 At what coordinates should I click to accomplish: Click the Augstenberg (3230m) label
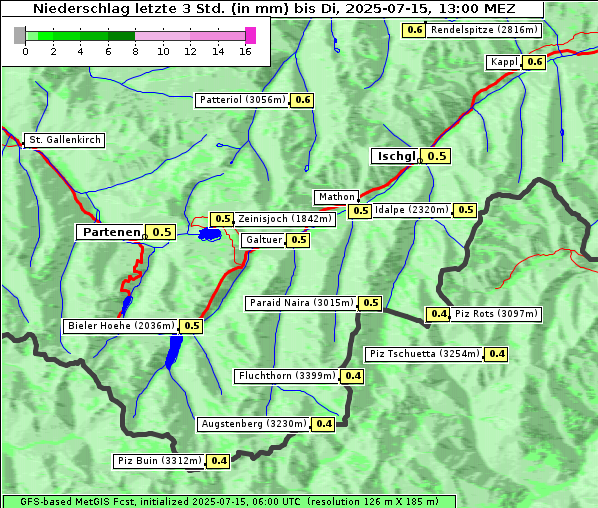click(254, 424)
